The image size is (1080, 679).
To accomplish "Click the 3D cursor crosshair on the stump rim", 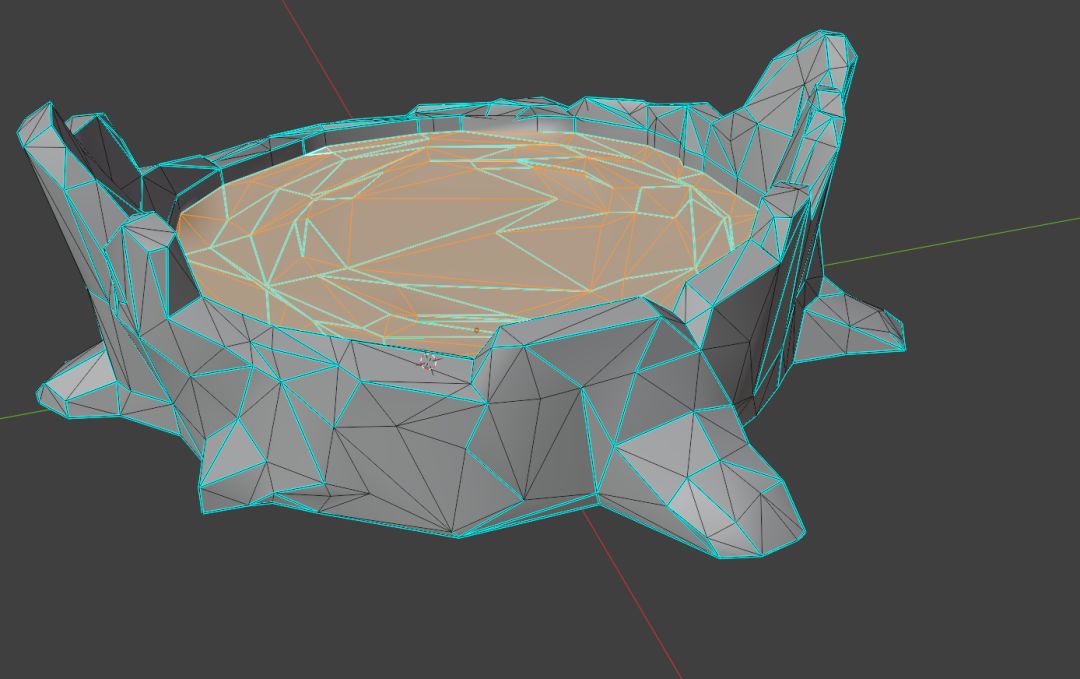I will (428, 362).
